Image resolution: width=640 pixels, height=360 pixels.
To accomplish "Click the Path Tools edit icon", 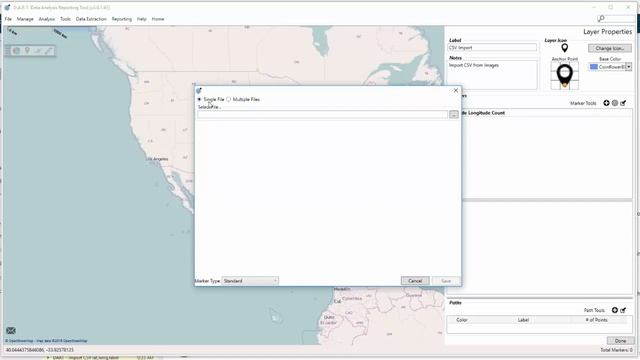I will coord(623,310).
